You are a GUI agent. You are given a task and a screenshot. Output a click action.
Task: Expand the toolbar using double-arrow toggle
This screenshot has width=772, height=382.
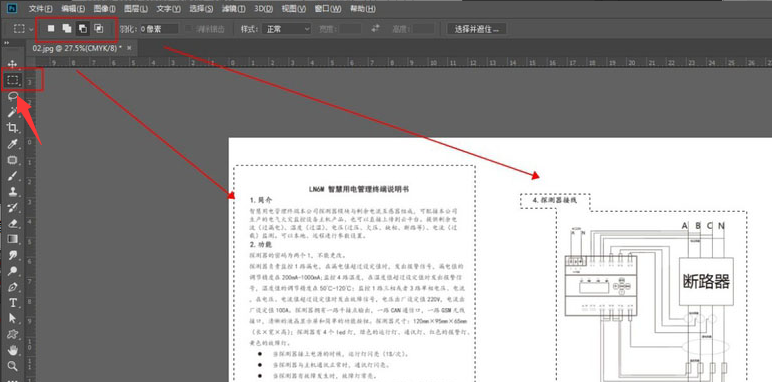pos(7,43)
